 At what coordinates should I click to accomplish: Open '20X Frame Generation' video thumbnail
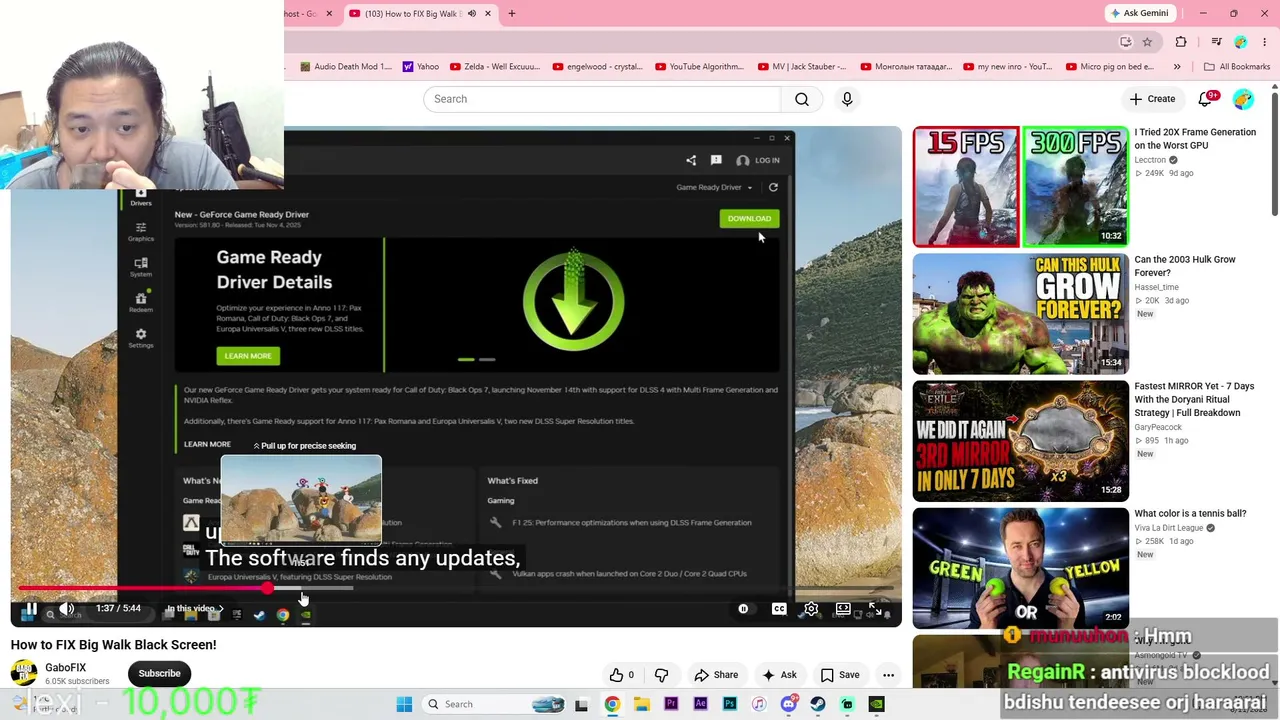1020,186
